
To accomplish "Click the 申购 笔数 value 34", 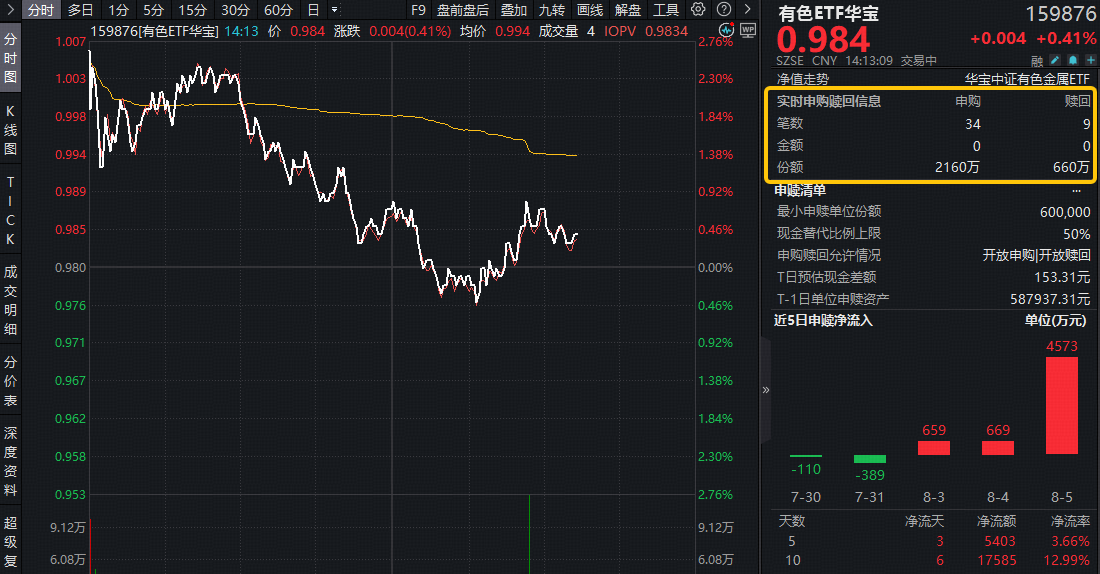I will [972, 124].
